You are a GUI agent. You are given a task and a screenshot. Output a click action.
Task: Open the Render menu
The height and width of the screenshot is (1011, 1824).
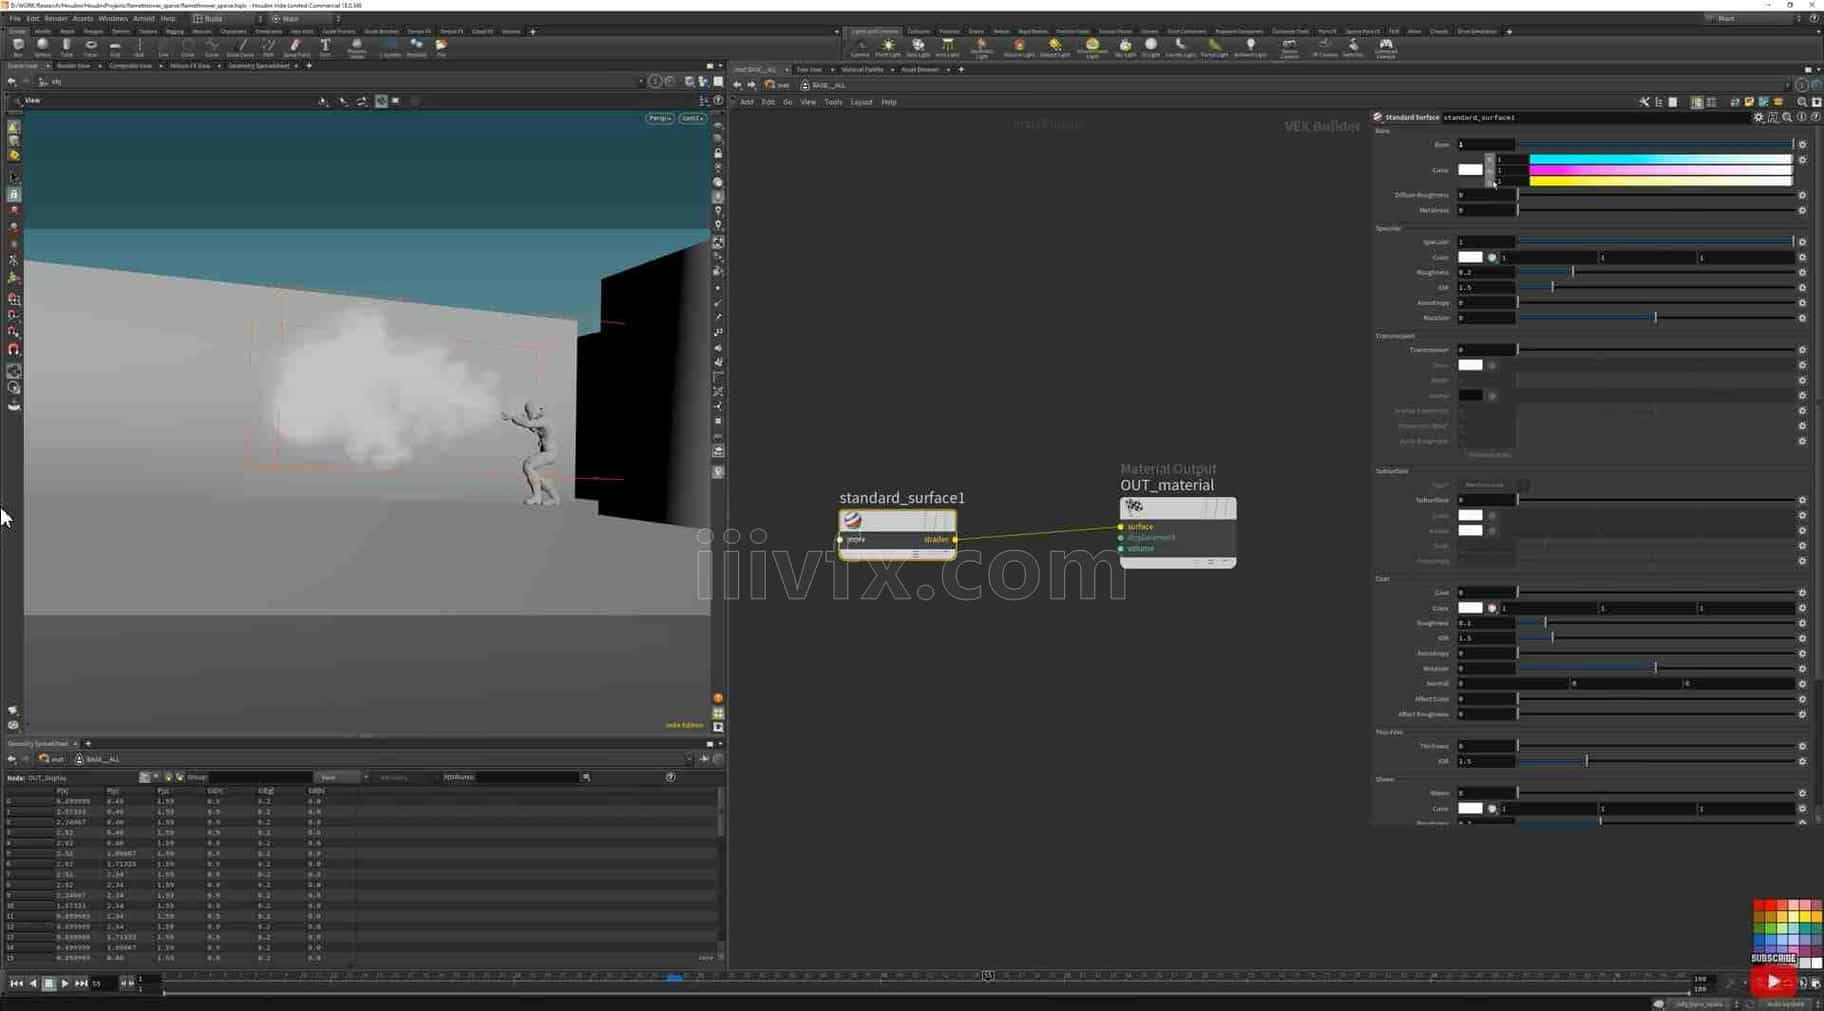[56, 18]
